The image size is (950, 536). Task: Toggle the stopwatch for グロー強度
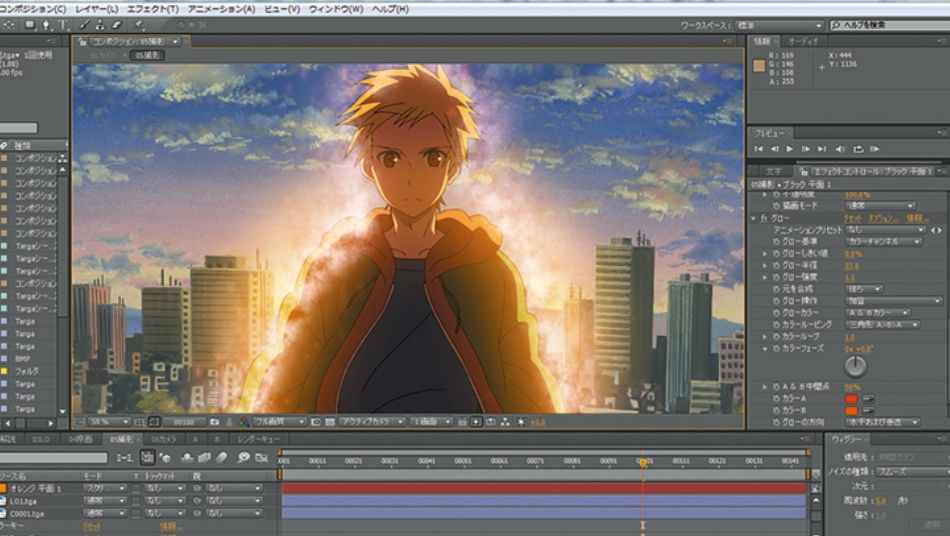tap(776, 277)
